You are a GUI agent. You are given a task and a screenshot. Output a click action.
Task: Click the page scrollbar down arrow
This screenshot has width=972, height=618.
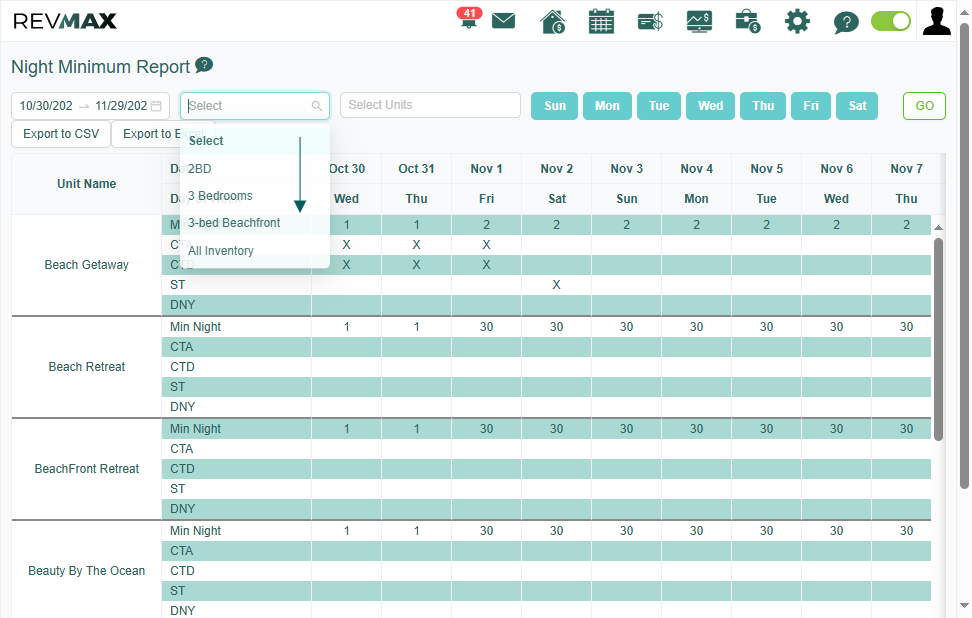[x=965, y=606]
